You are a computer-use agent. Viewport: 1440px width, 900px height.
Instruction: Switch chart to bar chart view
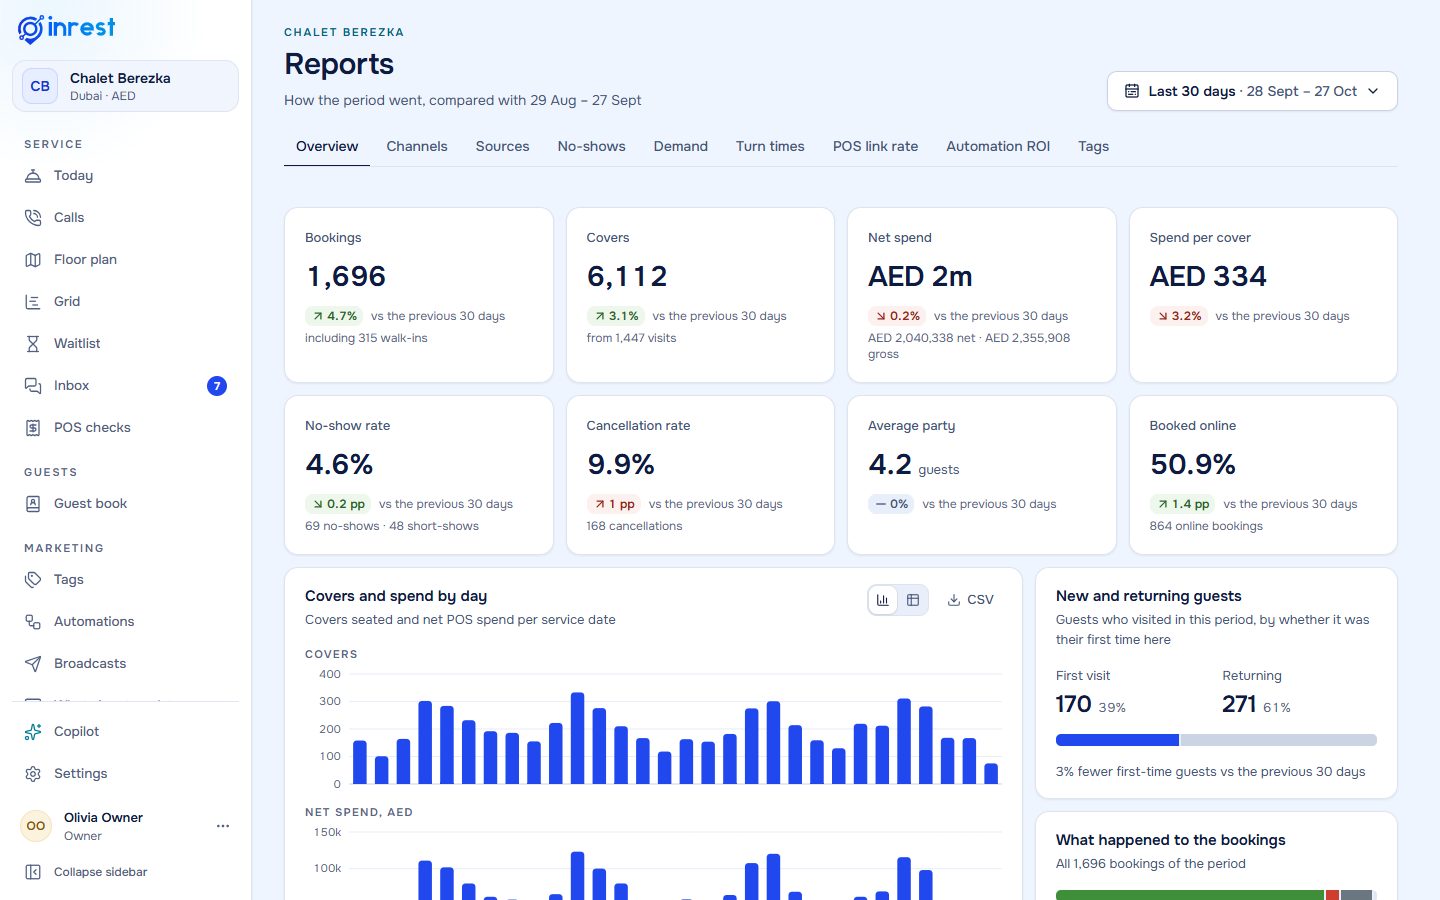[883, 600]
